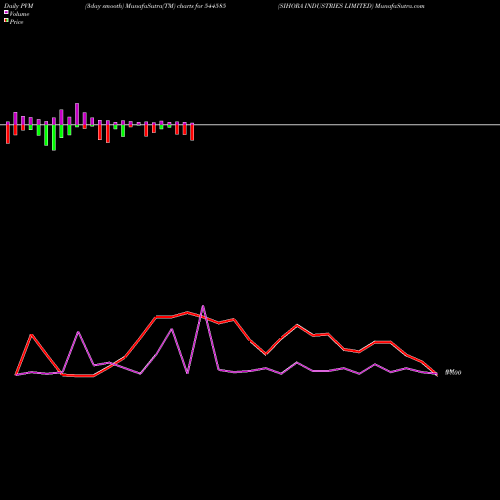Click the 'SIHORA INDUSTRIES LIMITED' title text
This screenshot has height=500, width=500.
tap(325, 6)
